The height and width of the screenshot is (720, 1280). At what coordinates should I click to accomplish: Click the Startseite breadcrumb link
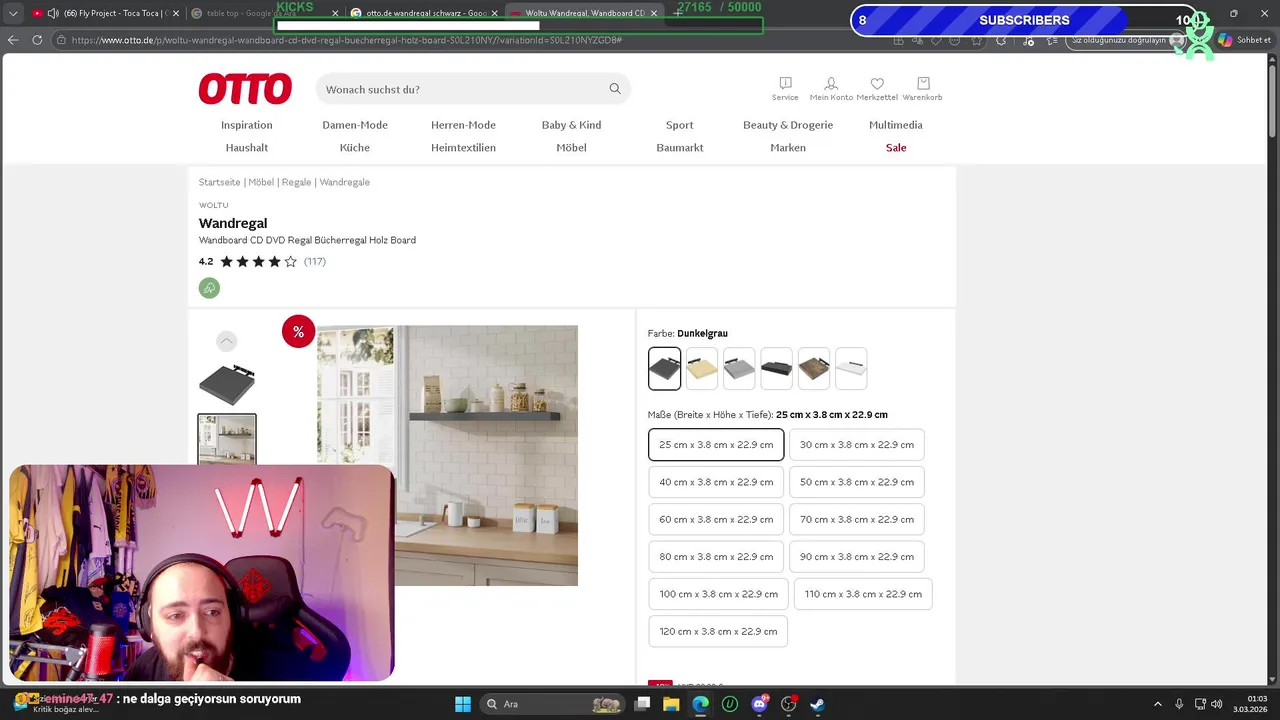[219, 182]
